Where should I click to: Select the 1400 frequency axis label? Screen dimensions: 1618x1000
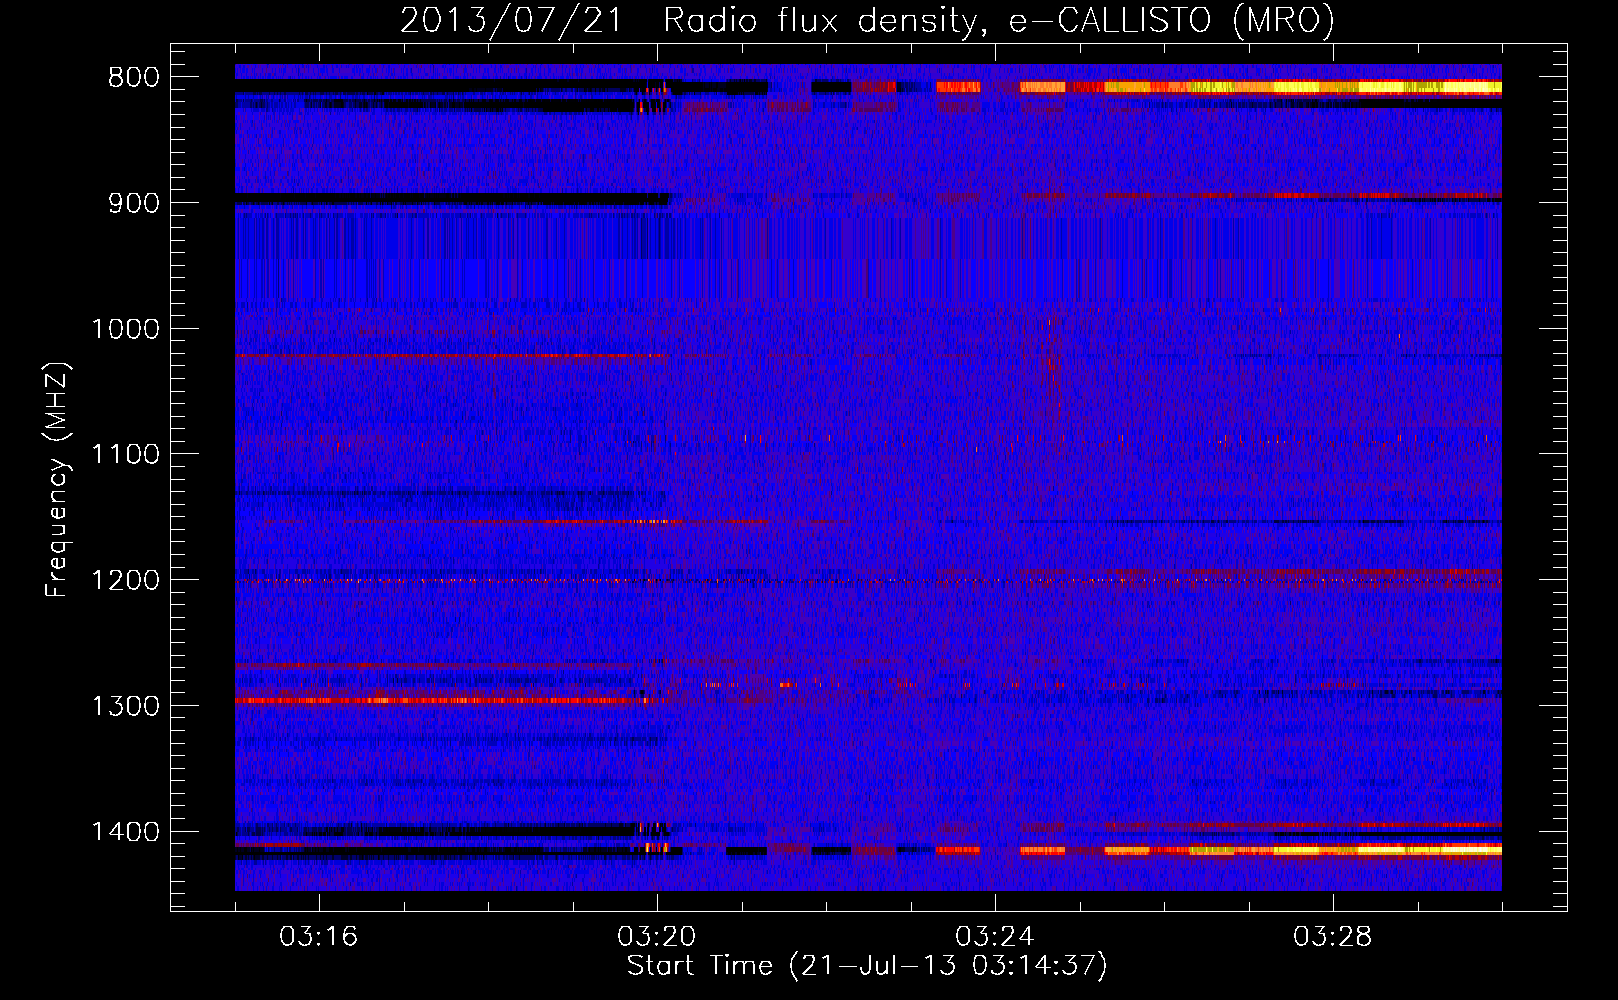[125, 832]
